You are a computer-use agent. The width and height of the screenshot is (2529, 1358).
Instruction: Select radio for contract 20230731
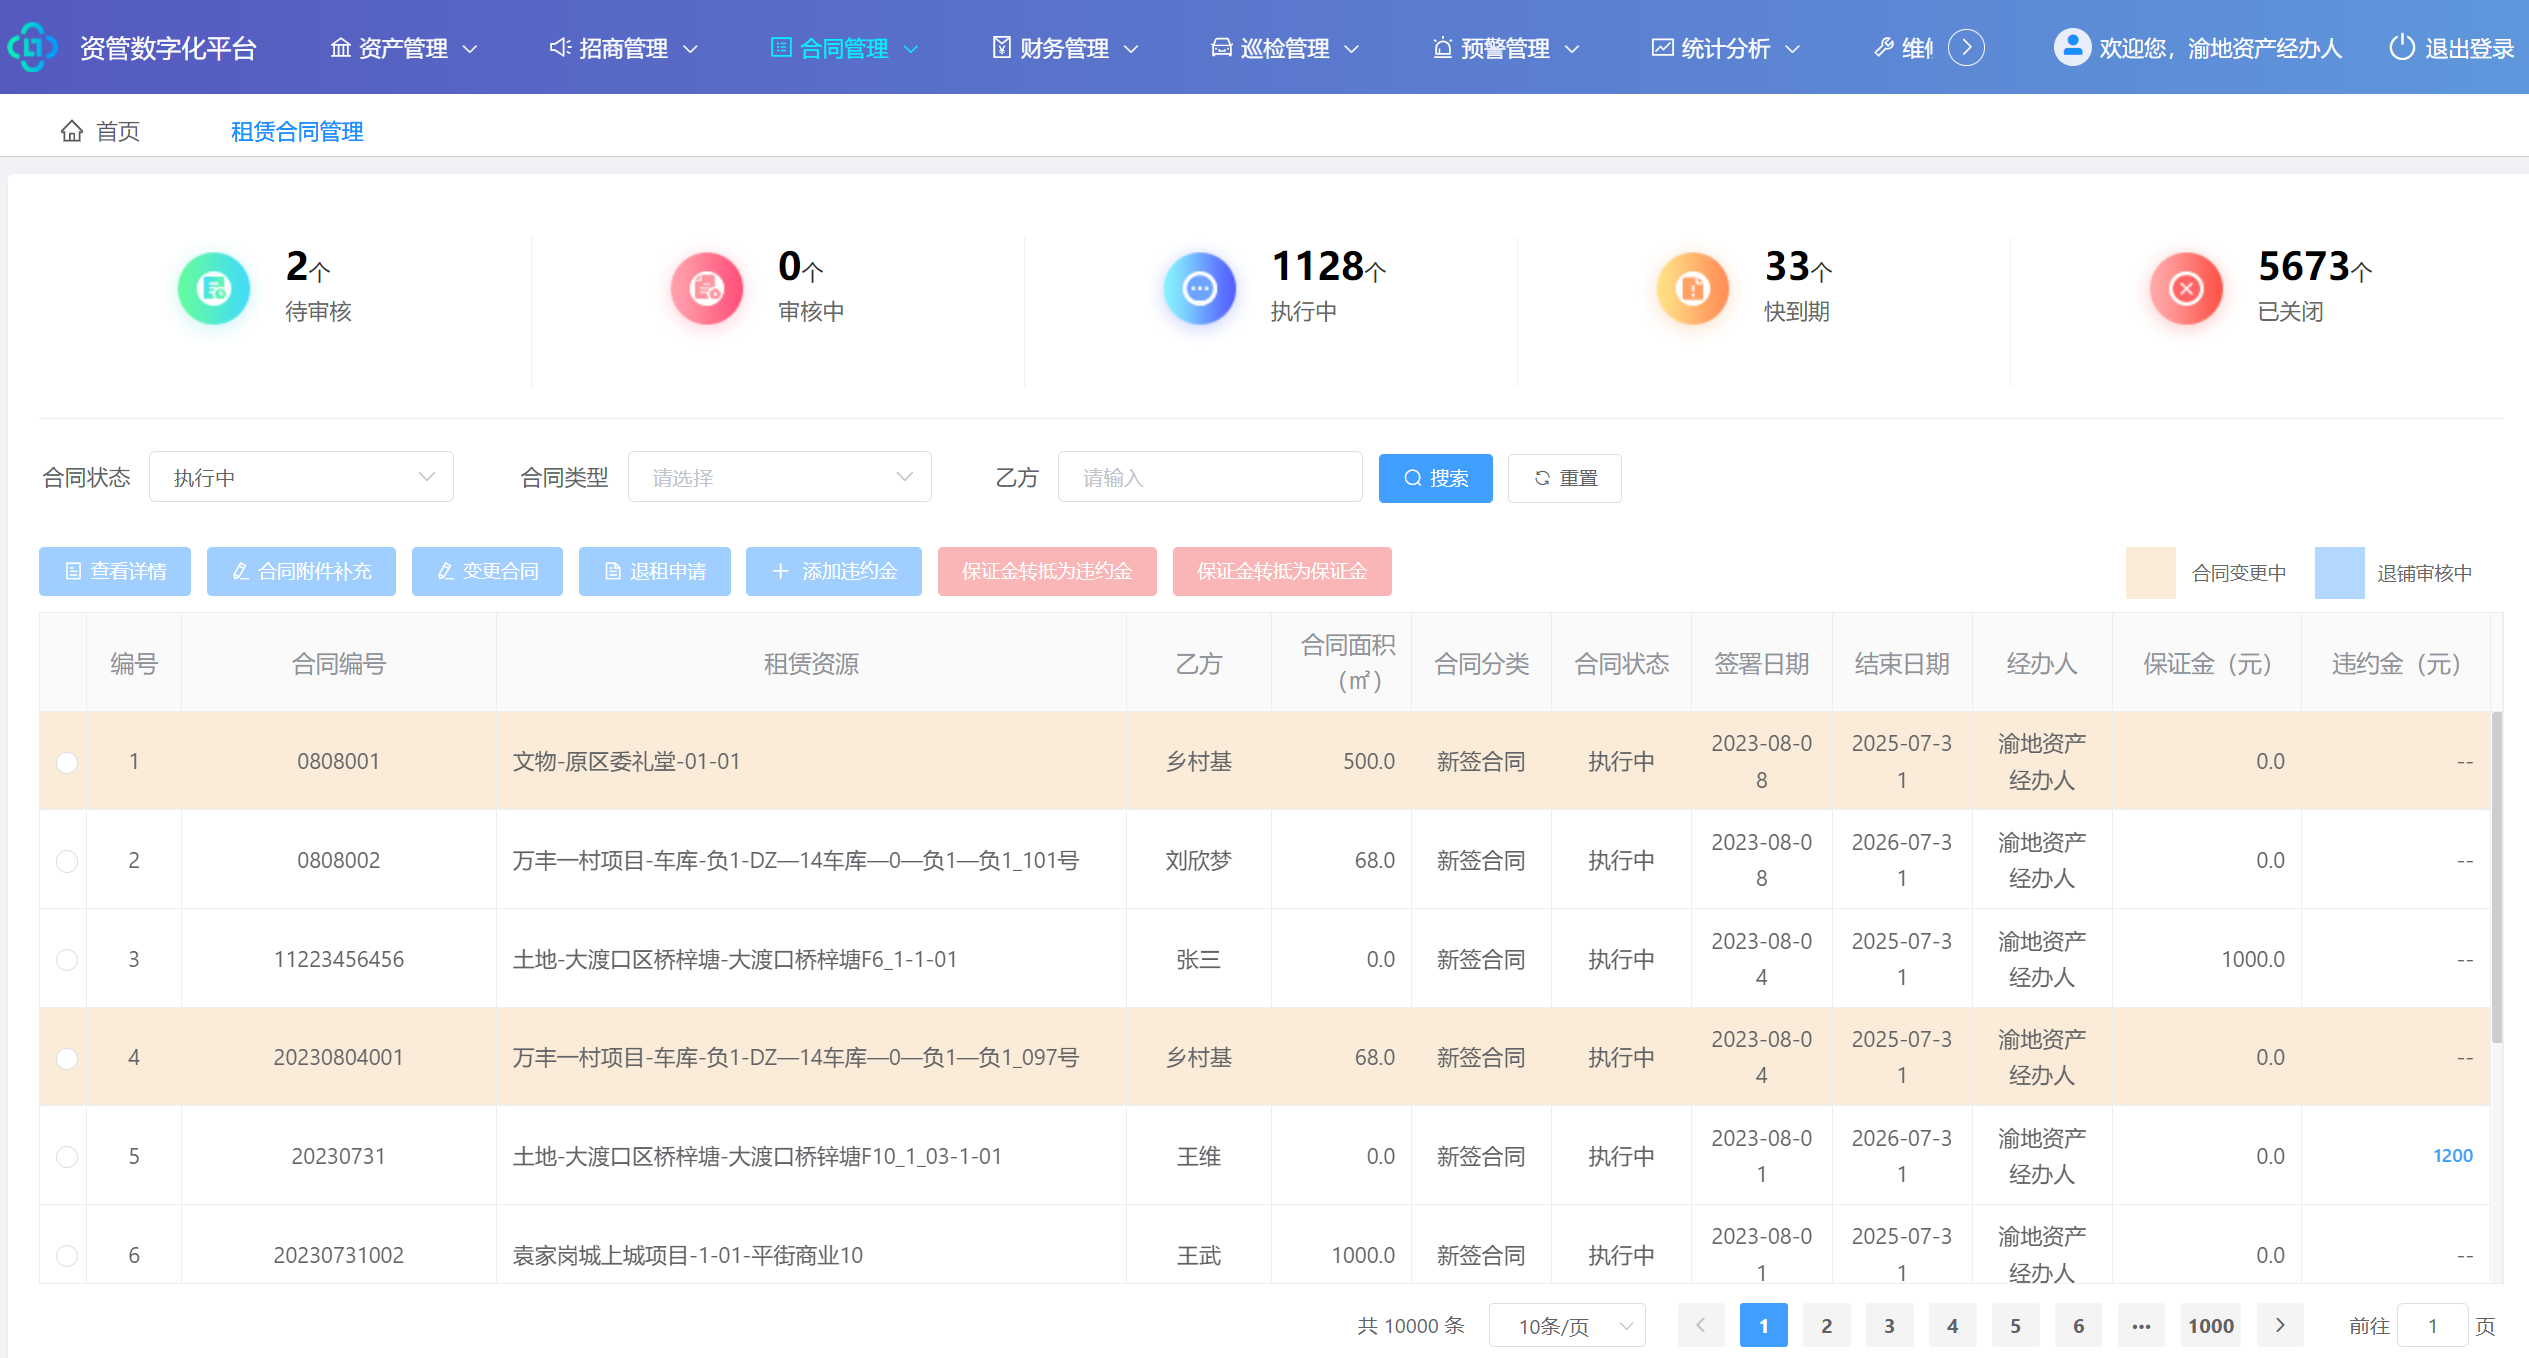coord(67,1157)
